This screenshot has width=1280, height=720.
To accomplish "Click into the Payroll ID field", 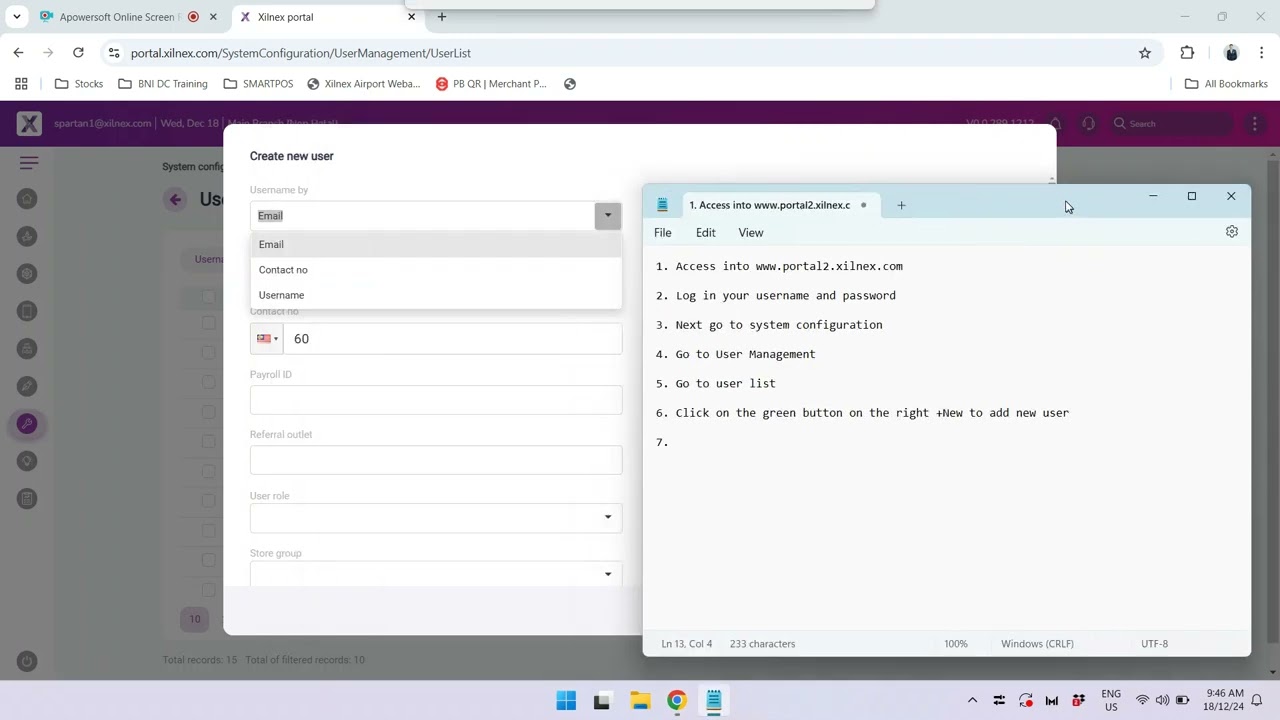I will point(436,400).
